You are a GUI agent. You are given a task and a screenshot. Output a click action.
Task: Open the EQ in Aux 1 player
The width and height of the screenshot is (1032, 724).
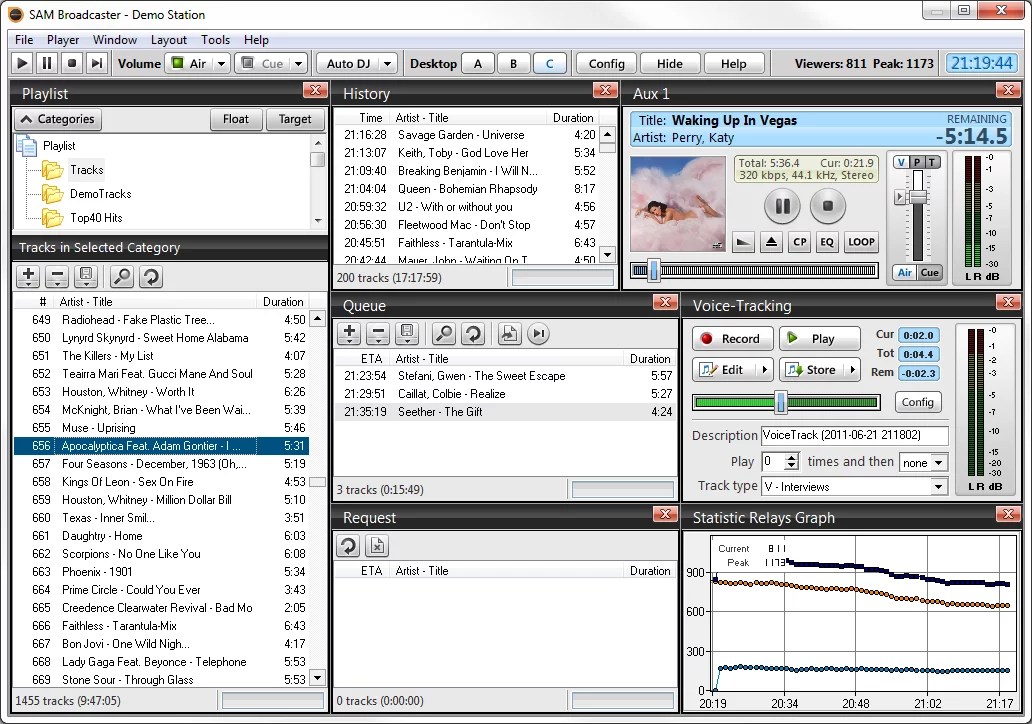point(826,242)
